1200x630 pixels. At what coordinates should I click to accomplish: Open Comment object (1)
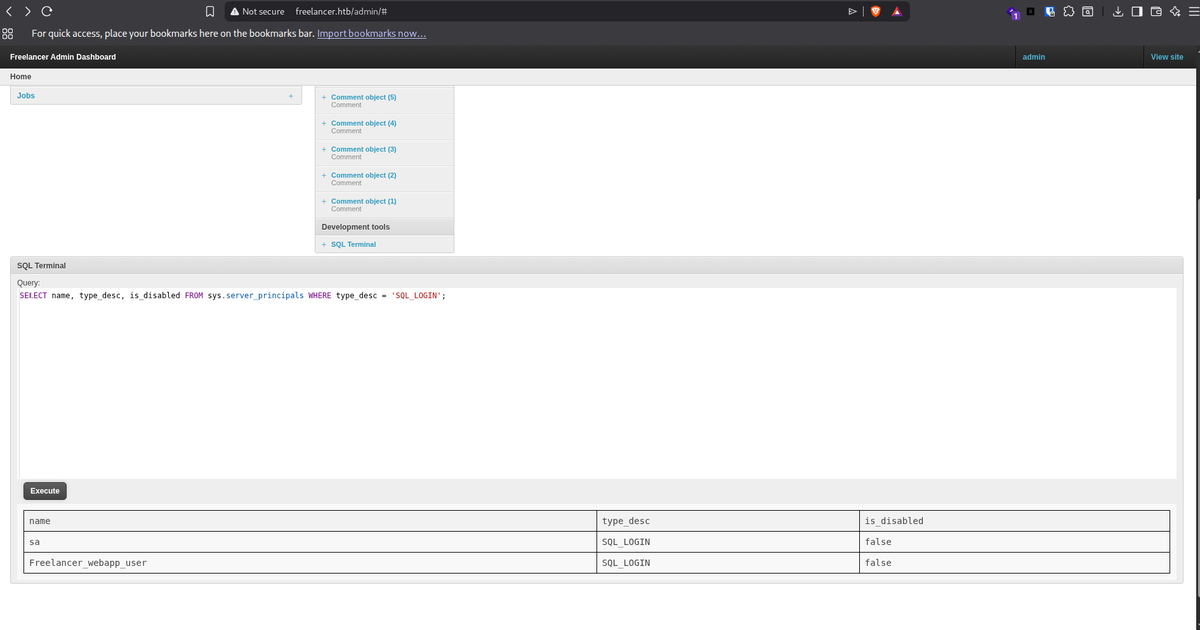364,201
